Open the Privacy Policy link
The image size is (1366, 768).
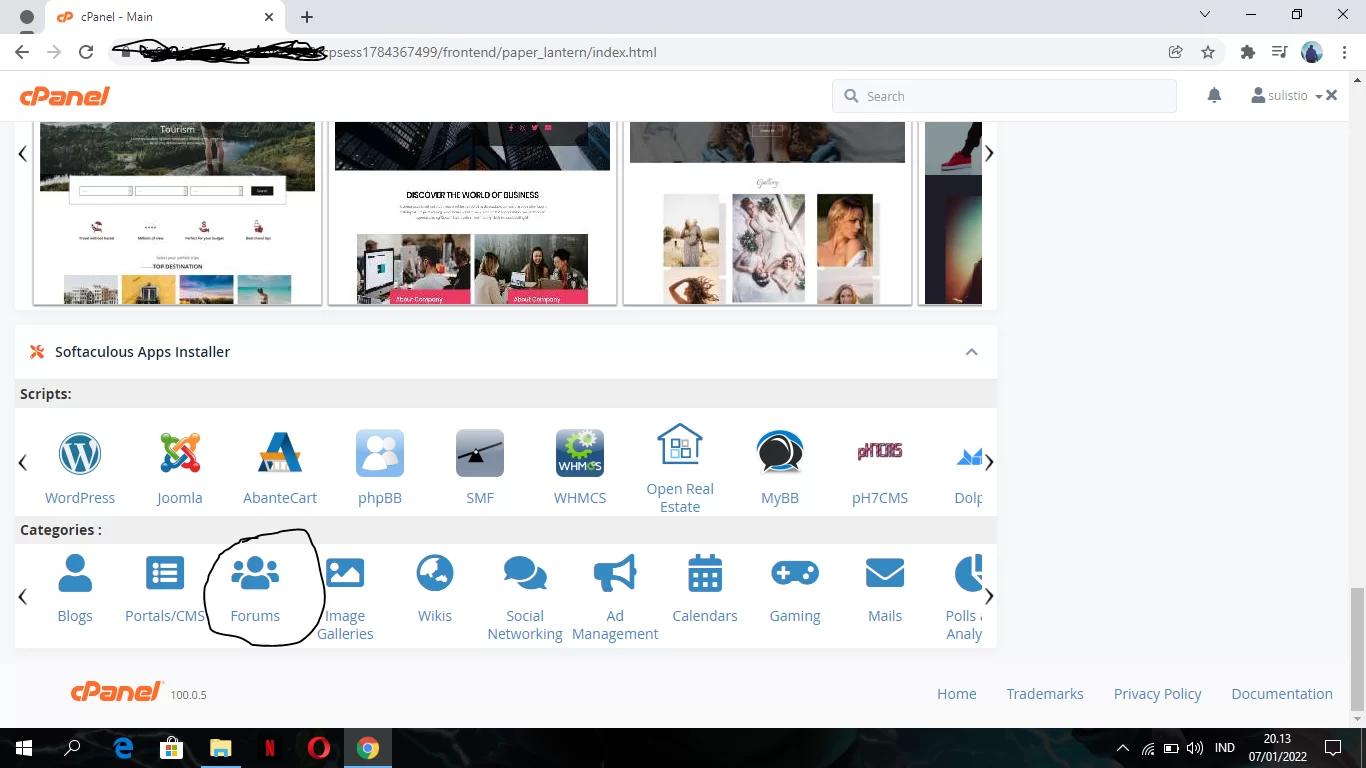pos(1157,694)
